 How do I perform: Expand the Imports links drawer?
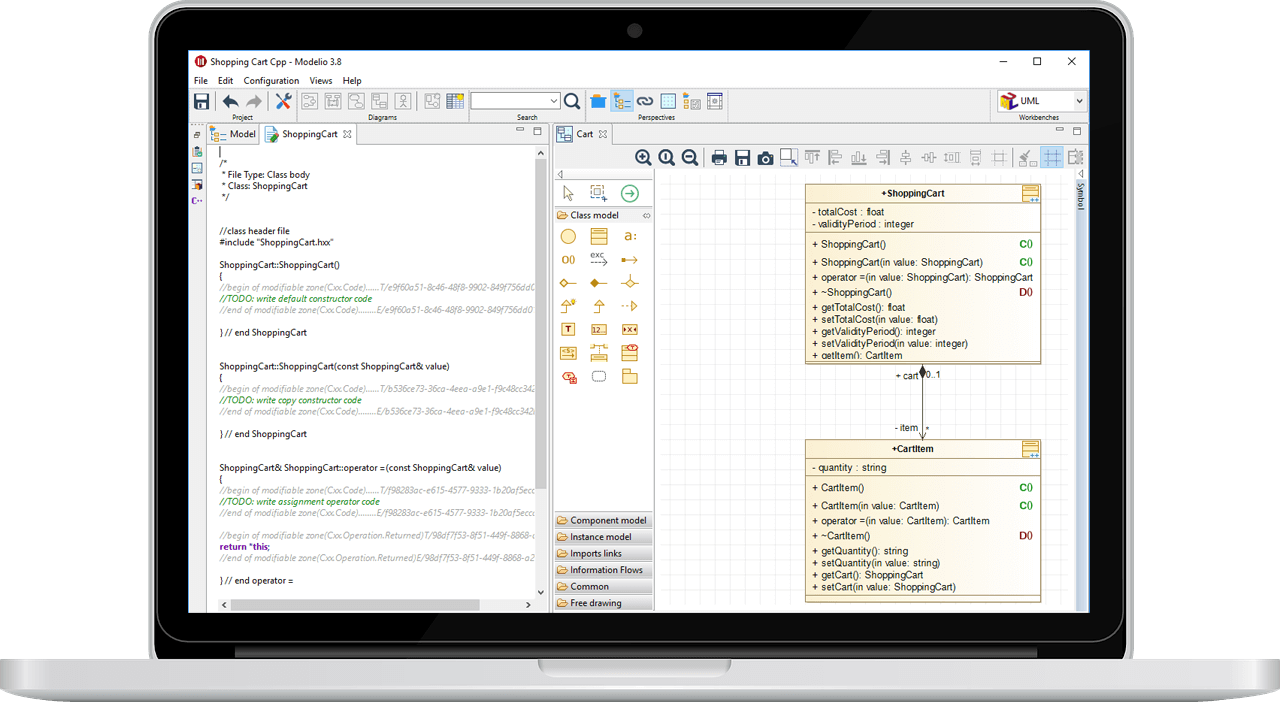(604, 553)
